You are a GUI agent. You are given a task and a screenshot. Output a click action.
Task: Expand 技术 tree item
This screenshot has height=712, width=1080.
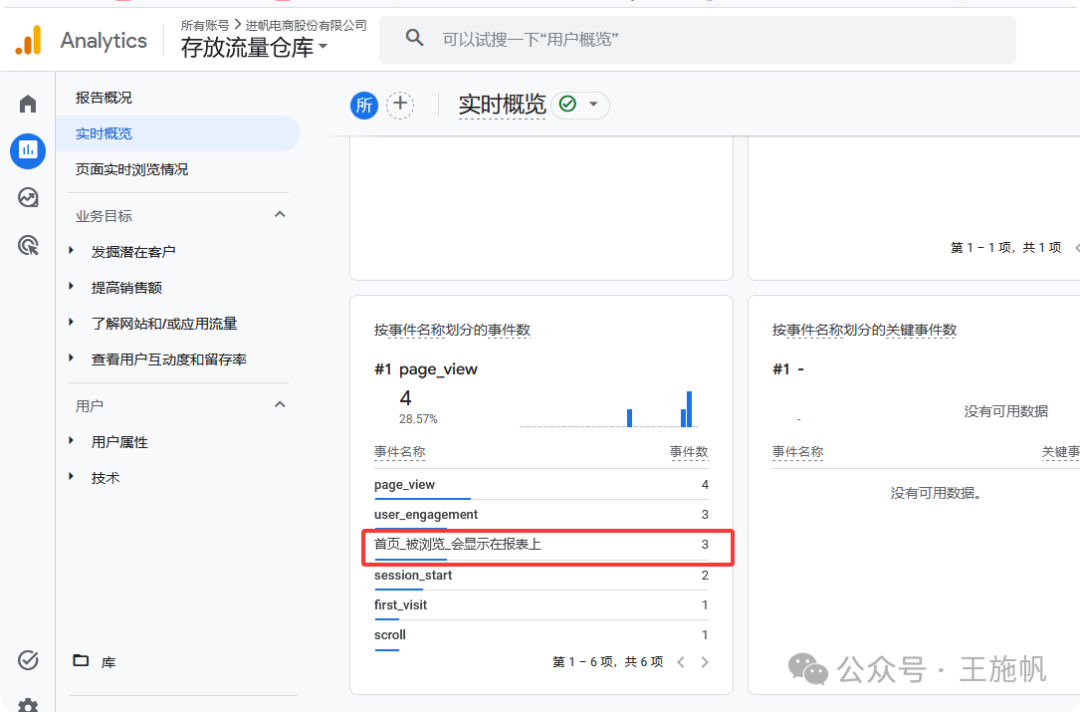point(71,477)
